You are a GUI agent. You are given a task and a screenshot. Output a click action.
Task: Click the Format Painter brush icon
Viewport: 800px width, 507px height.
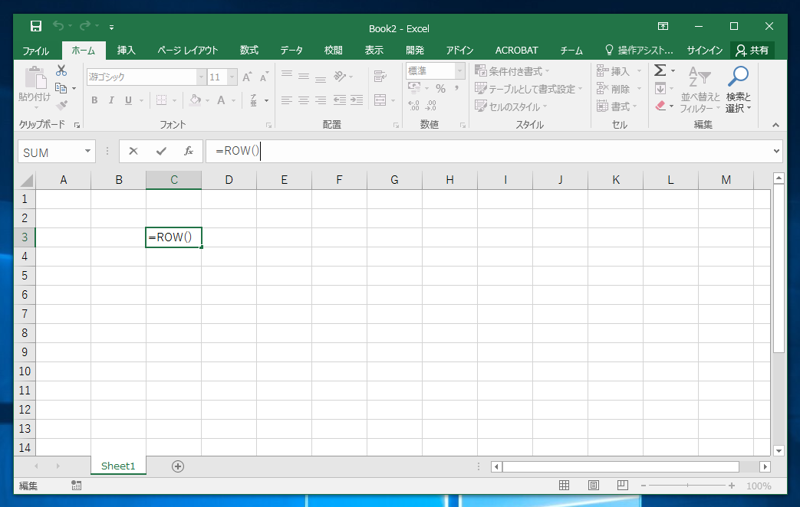pos(61,105)
